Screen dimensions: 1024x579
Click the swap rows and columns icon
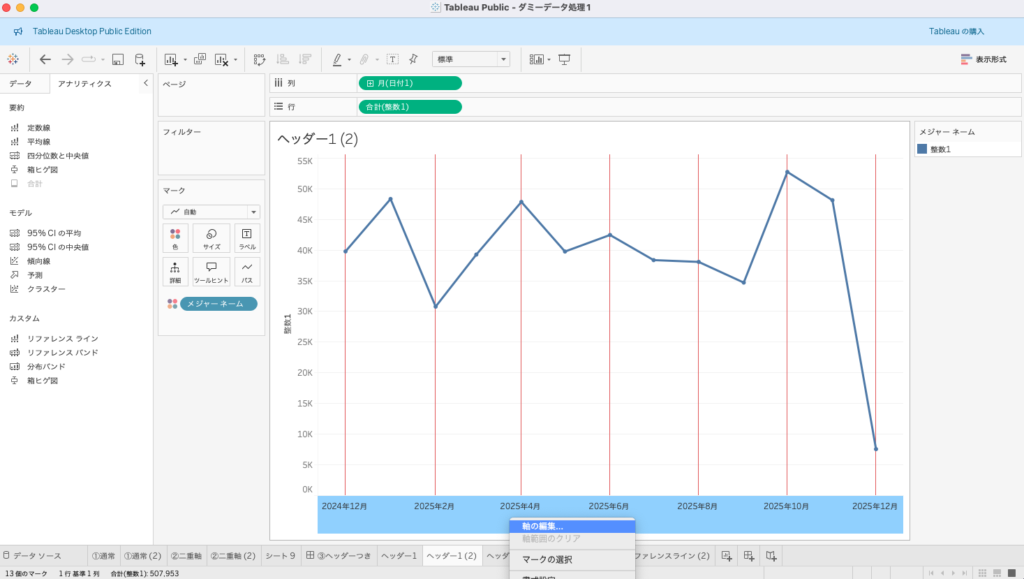259,59
